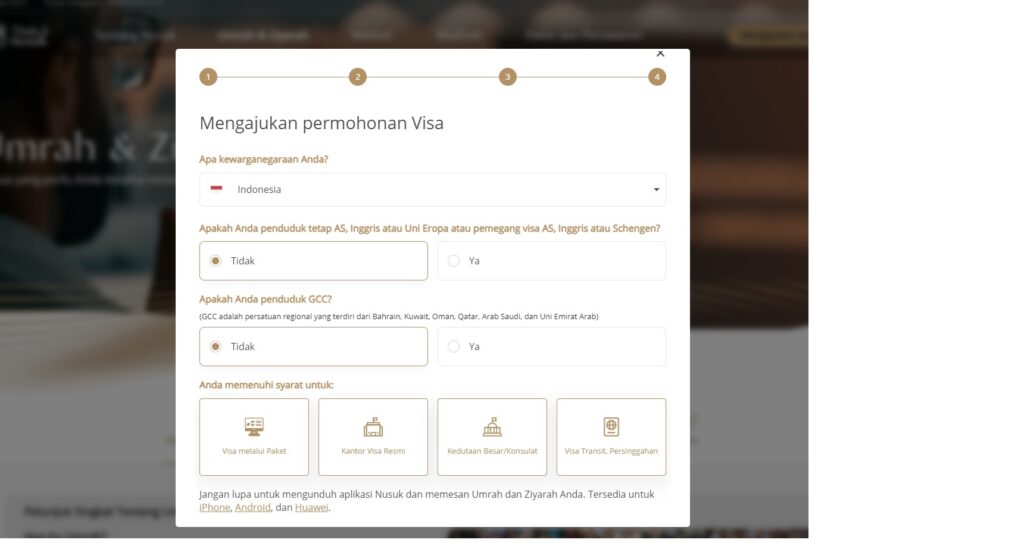1024x549 pixels.
Task: Jump to step 4 in progress bar
Action: 657,77
